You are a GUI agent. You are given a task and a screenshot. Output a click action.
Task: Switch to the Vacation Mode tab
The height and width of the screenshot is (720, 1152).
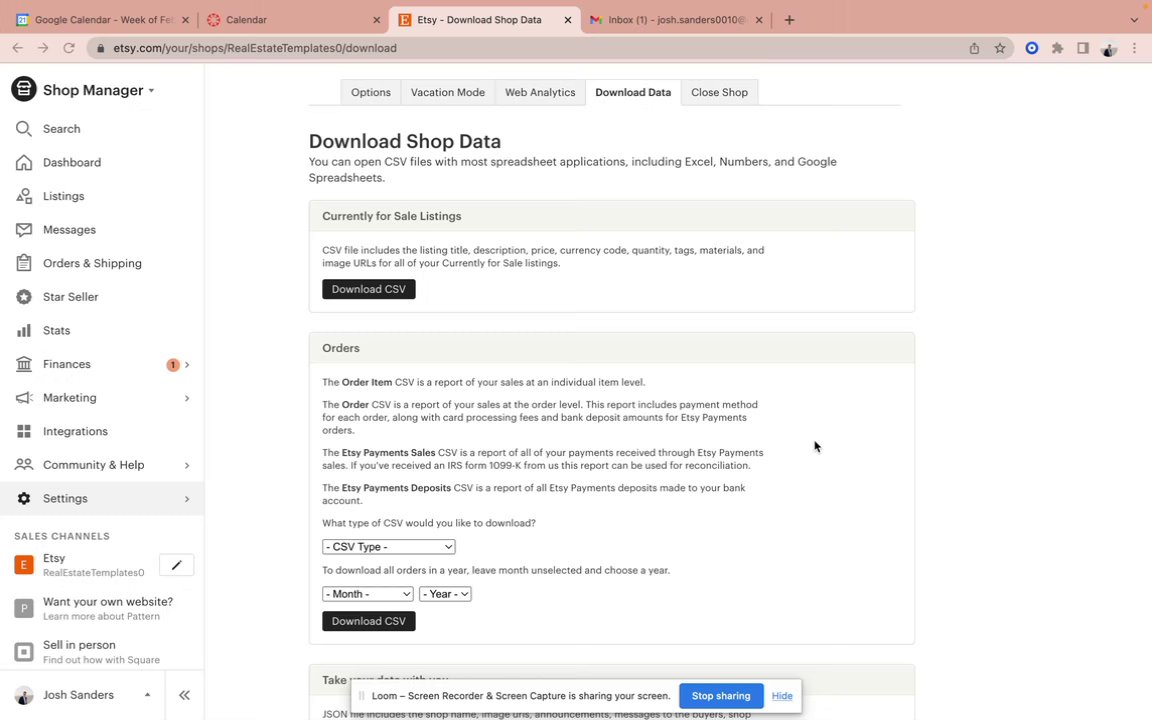tap(447, 93)
